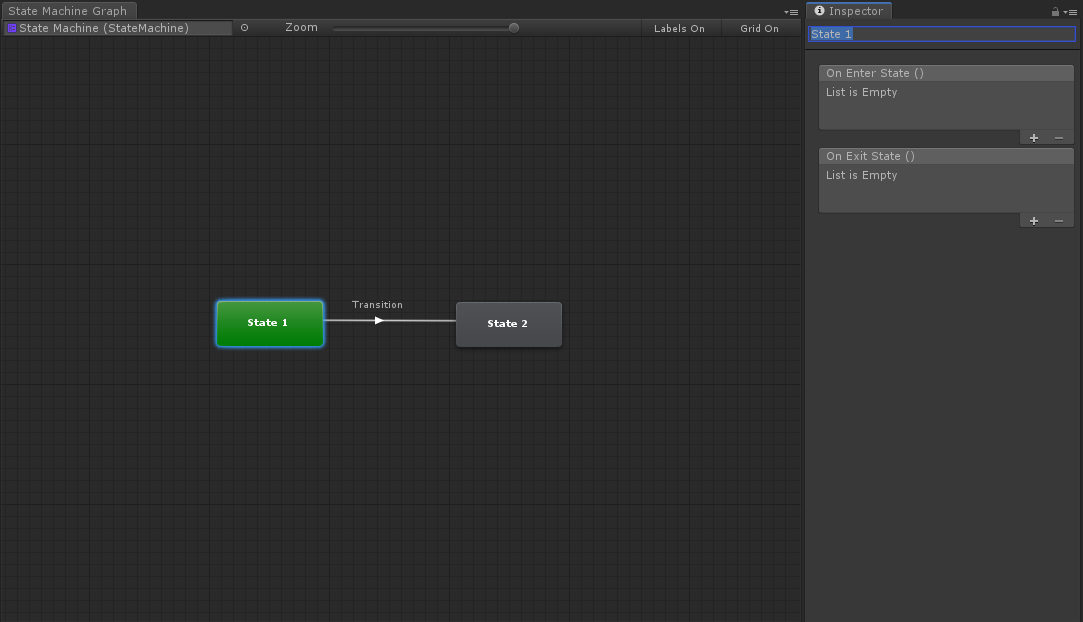
Task: Click the object picker circle icon
Action: click(244, 28)
